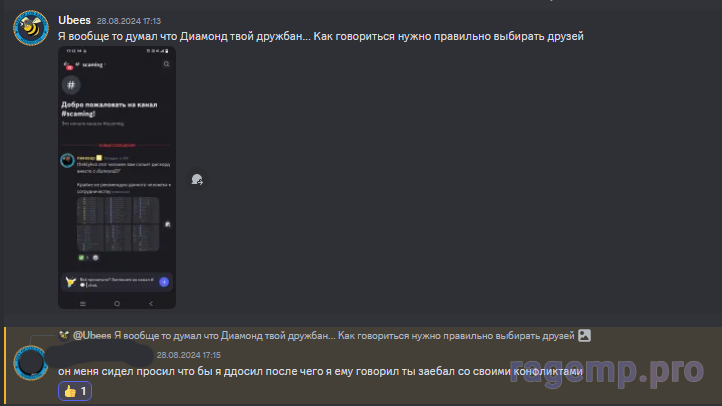This screenshot has width=722, height=406.
Task: Click the blue plus button in phone screenshot
Action: (164, 282)
